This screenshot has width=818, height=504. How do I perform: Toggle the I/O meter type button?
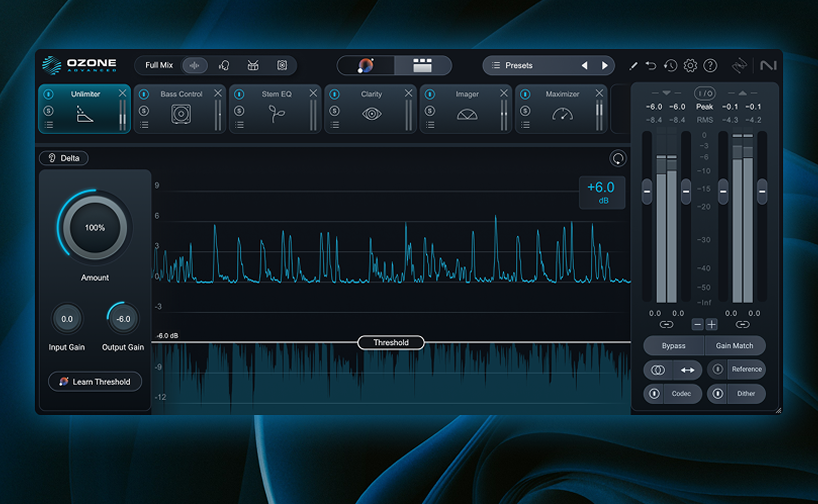pyautogui.click(x=704, y=93)
